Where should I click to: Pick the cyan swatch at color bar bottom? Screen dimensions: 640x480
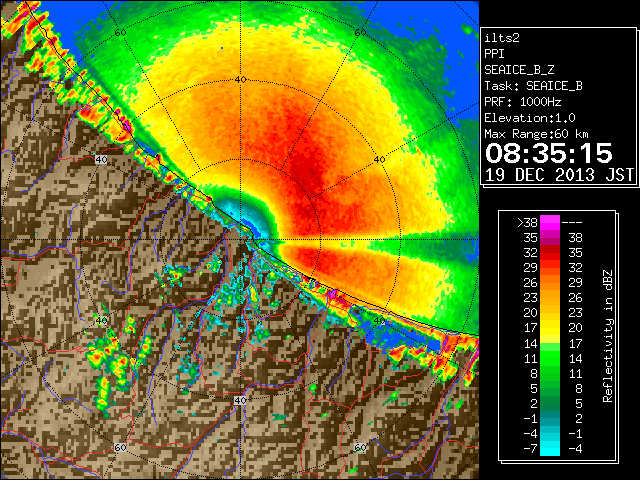[550, 448]
